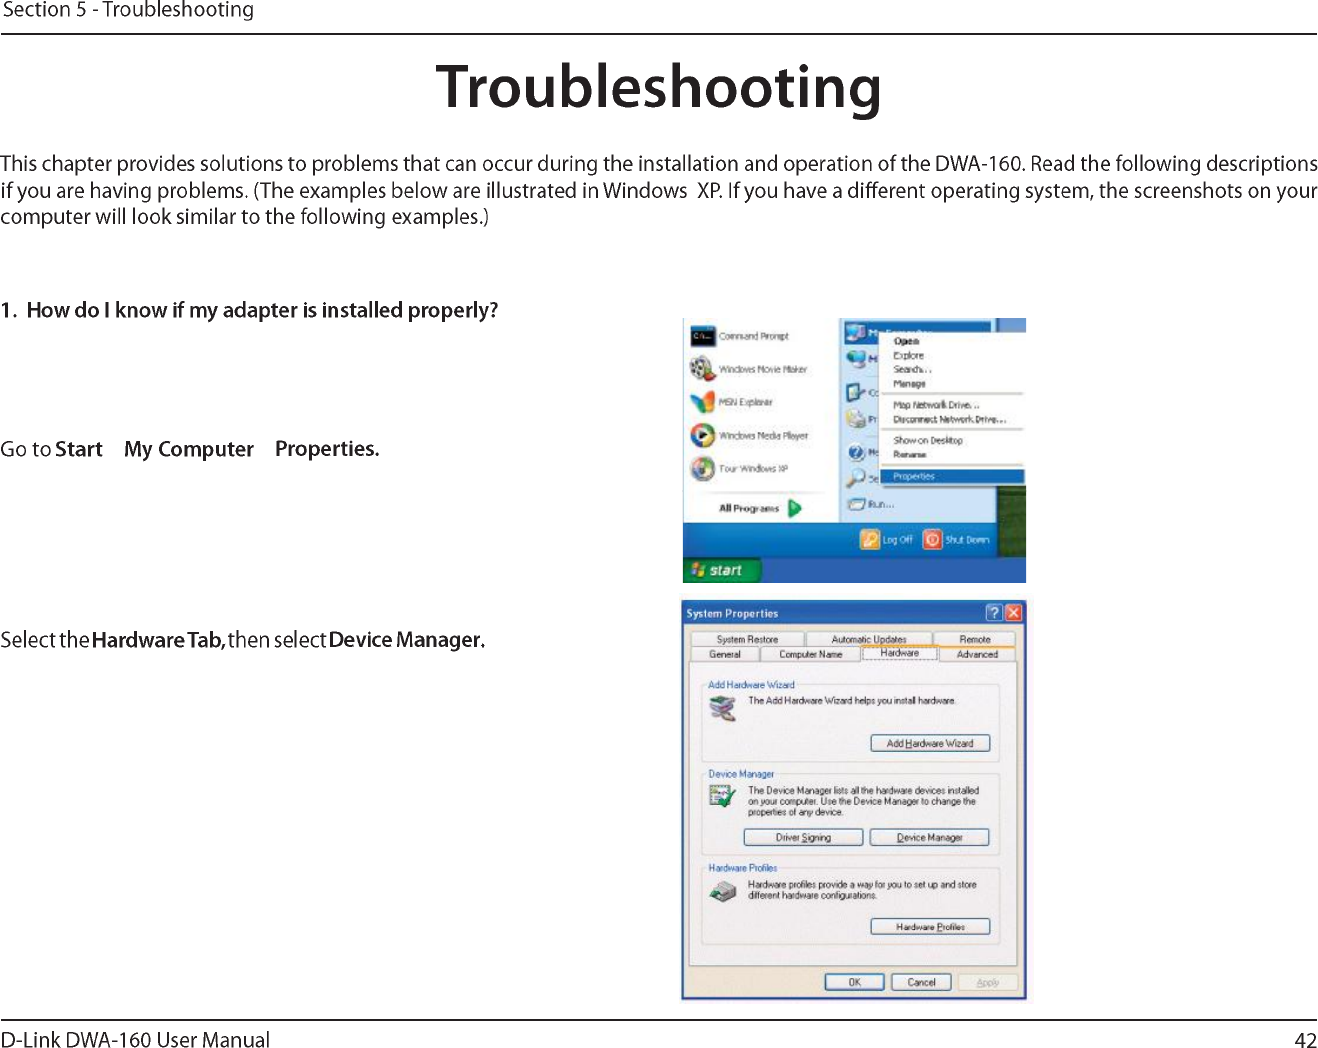Image resolution: width=1318 pixels, height=1048 pixels.
Task: Select the General tab
Action: click(725, 654)
